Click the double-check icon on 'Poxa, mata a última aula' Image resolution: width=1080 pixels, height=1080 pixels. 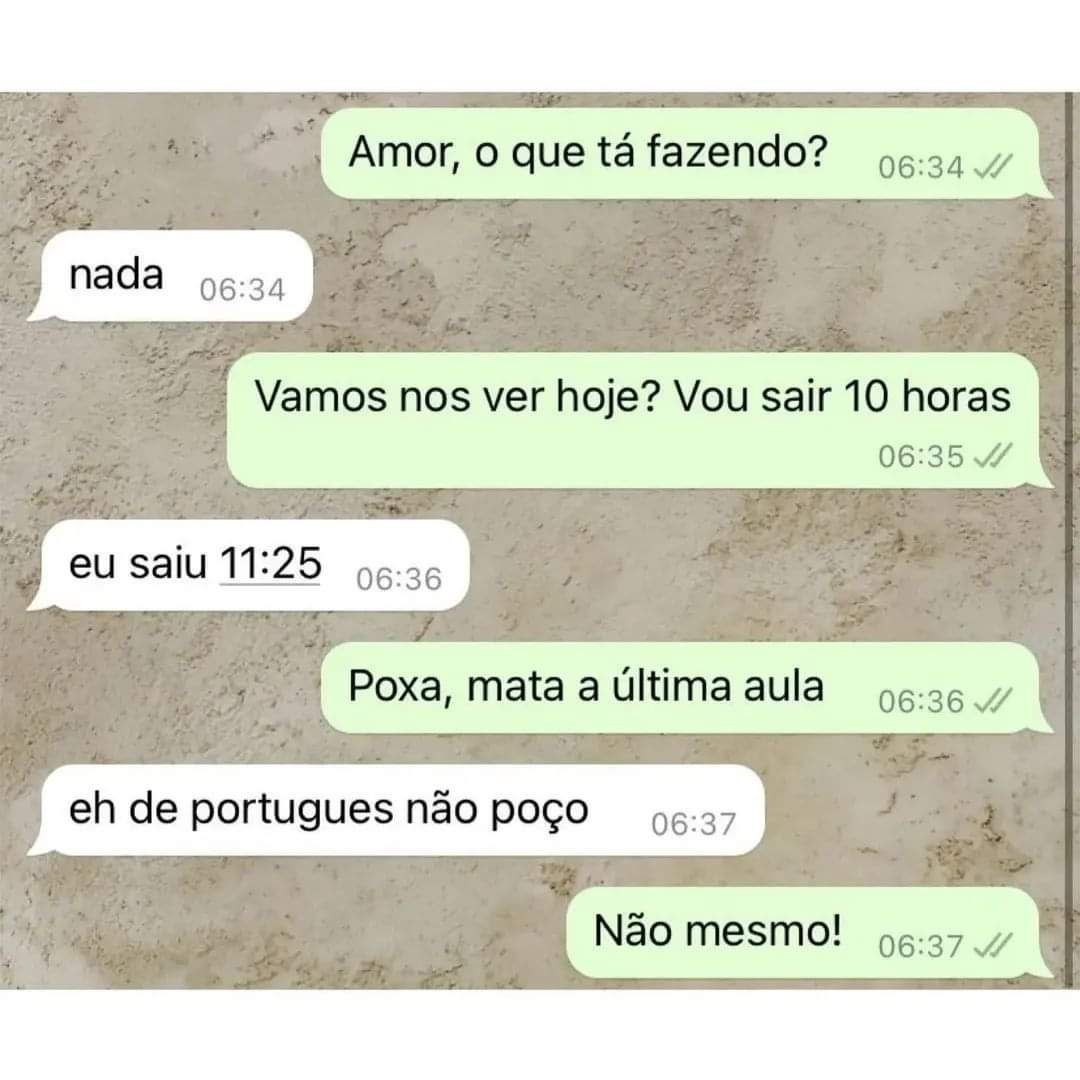pos(993,700)
